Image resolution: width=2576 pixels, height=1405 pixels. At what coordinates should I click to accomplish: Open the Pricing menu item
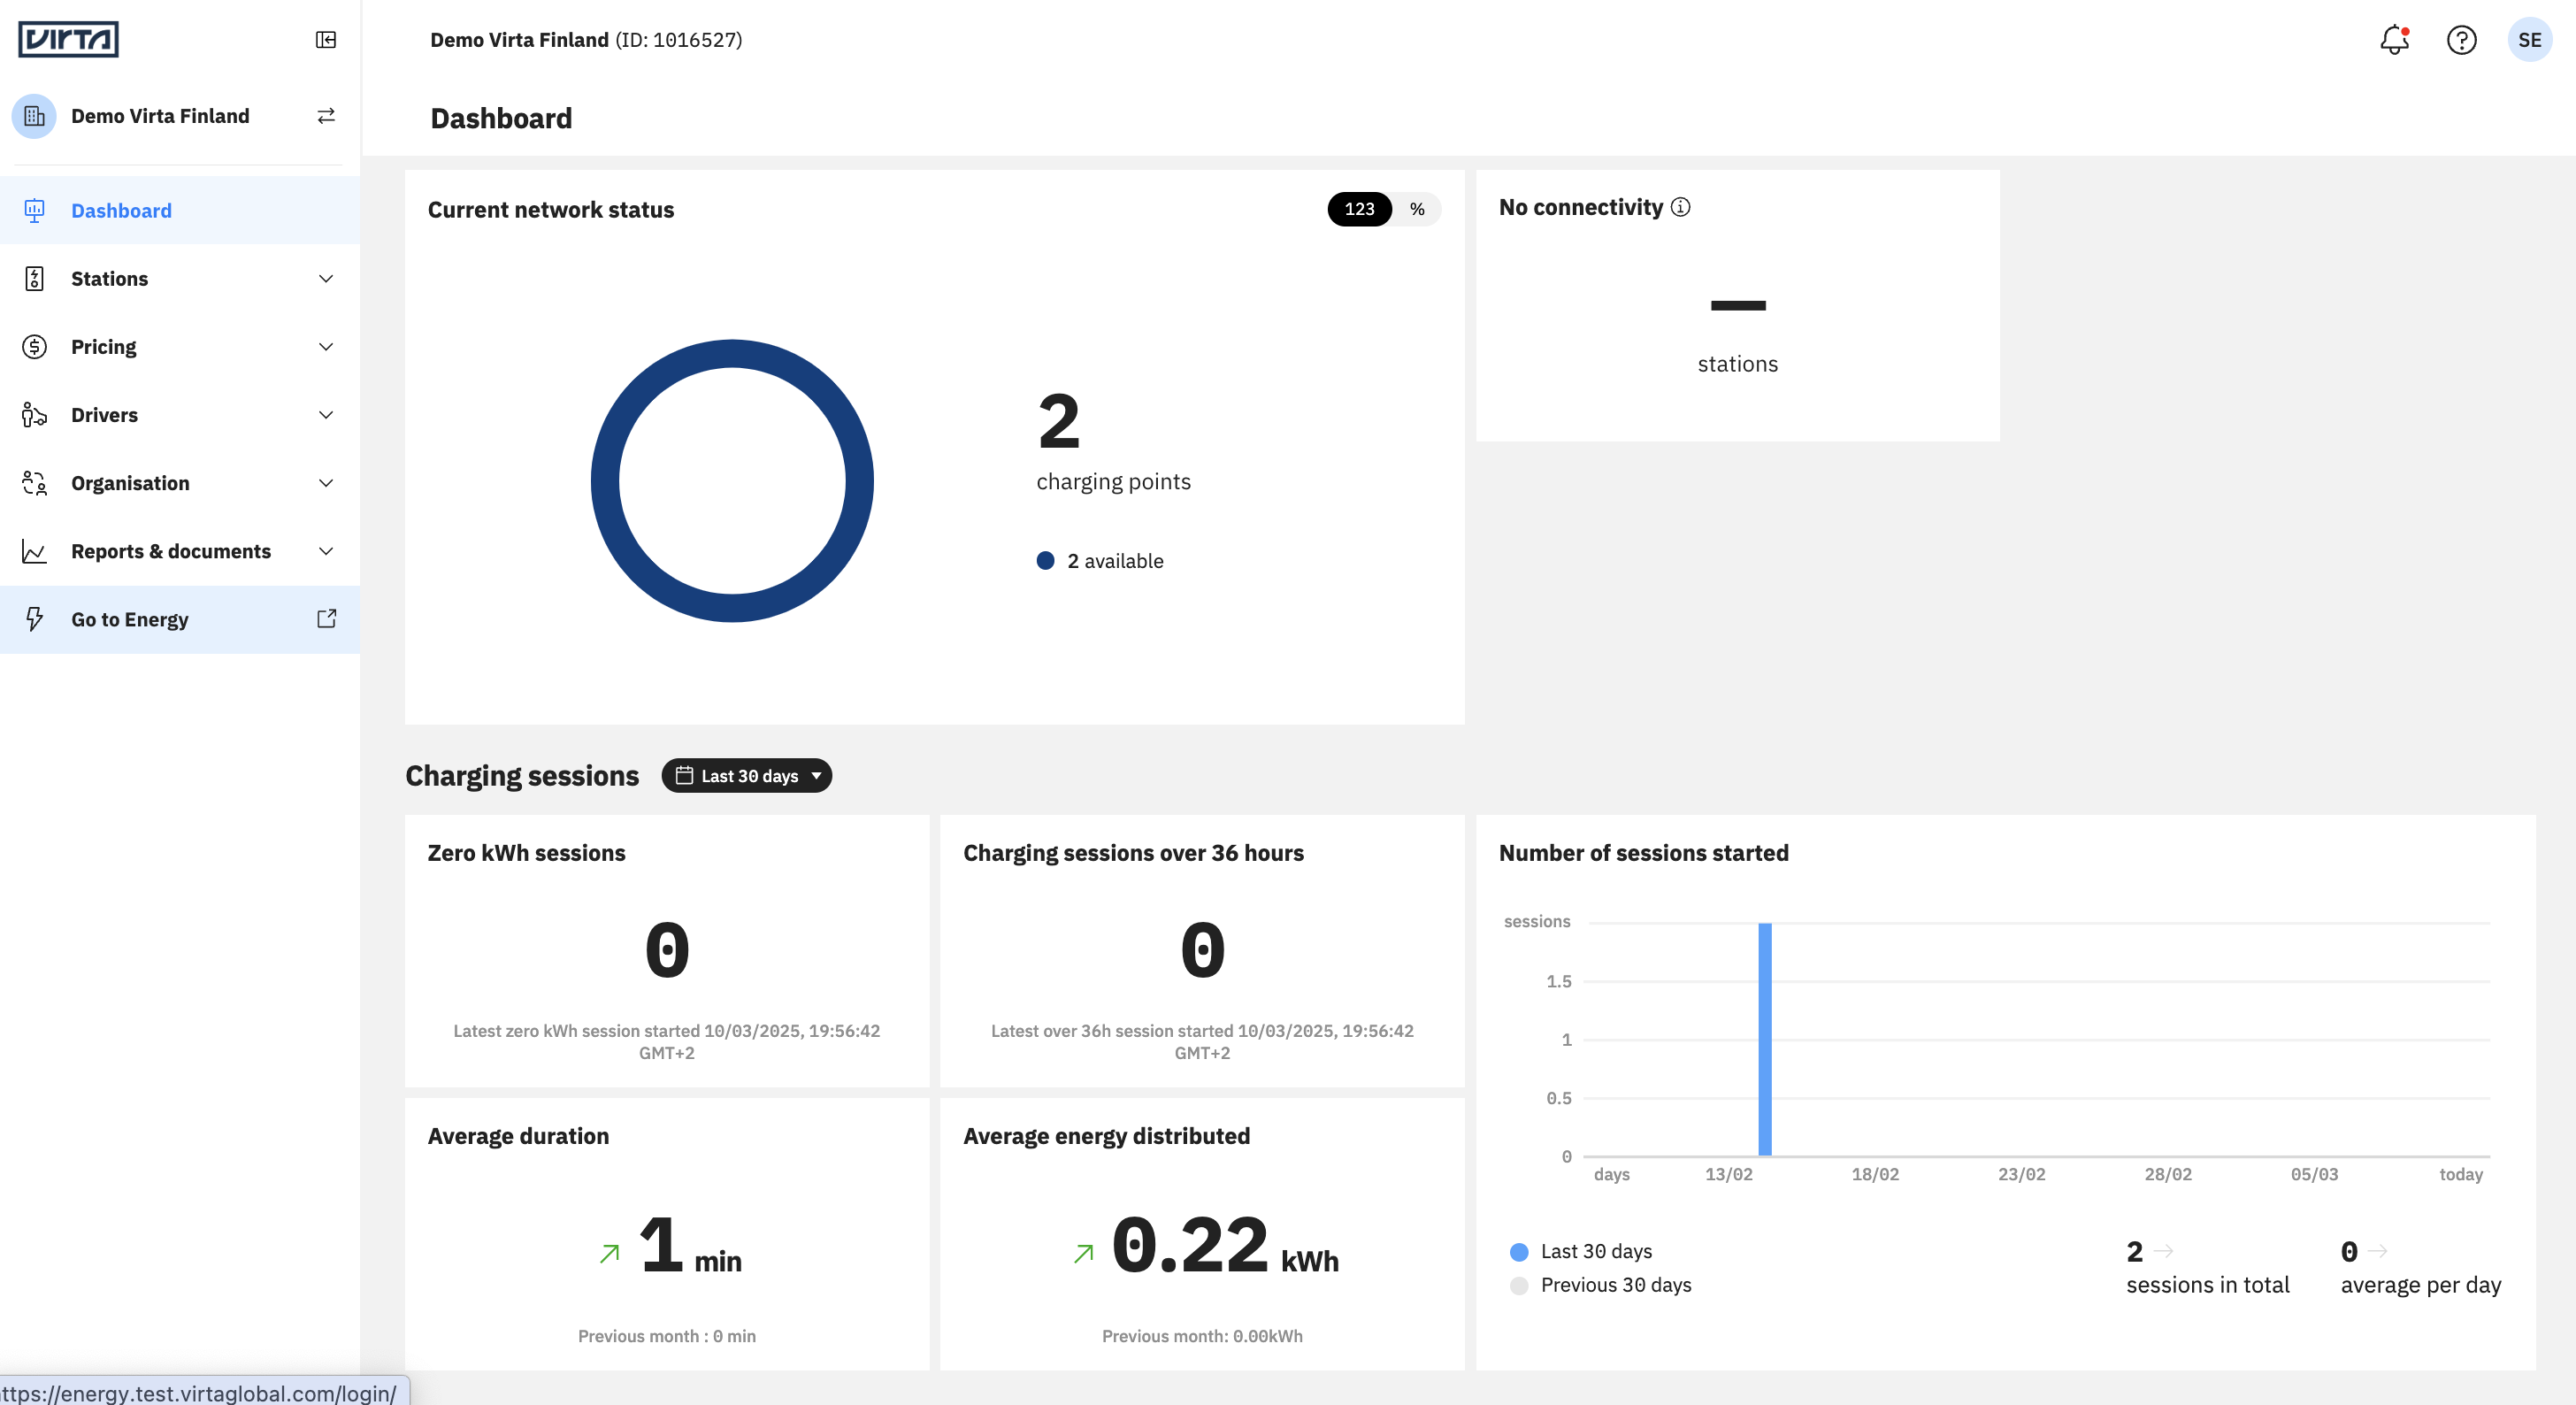pos(180,347)
